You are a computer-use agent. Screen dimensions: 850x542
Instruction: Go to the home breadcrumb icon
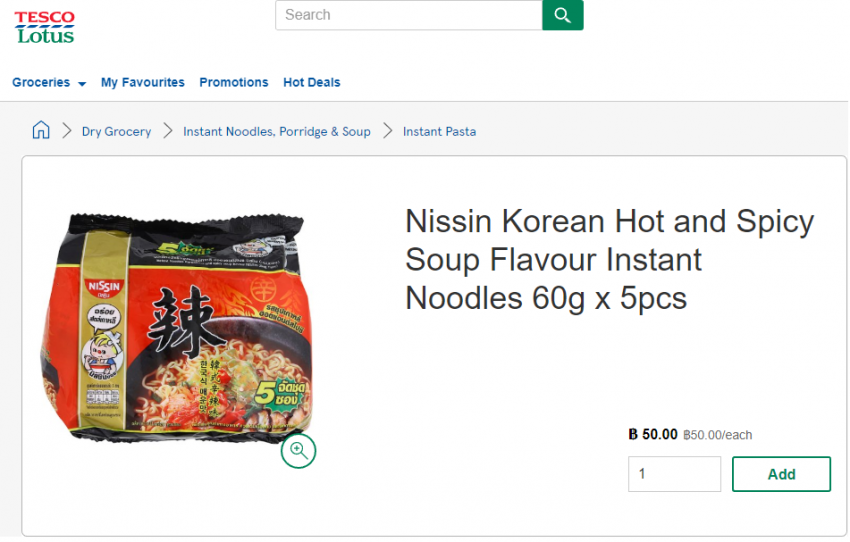tap(41, 131)
